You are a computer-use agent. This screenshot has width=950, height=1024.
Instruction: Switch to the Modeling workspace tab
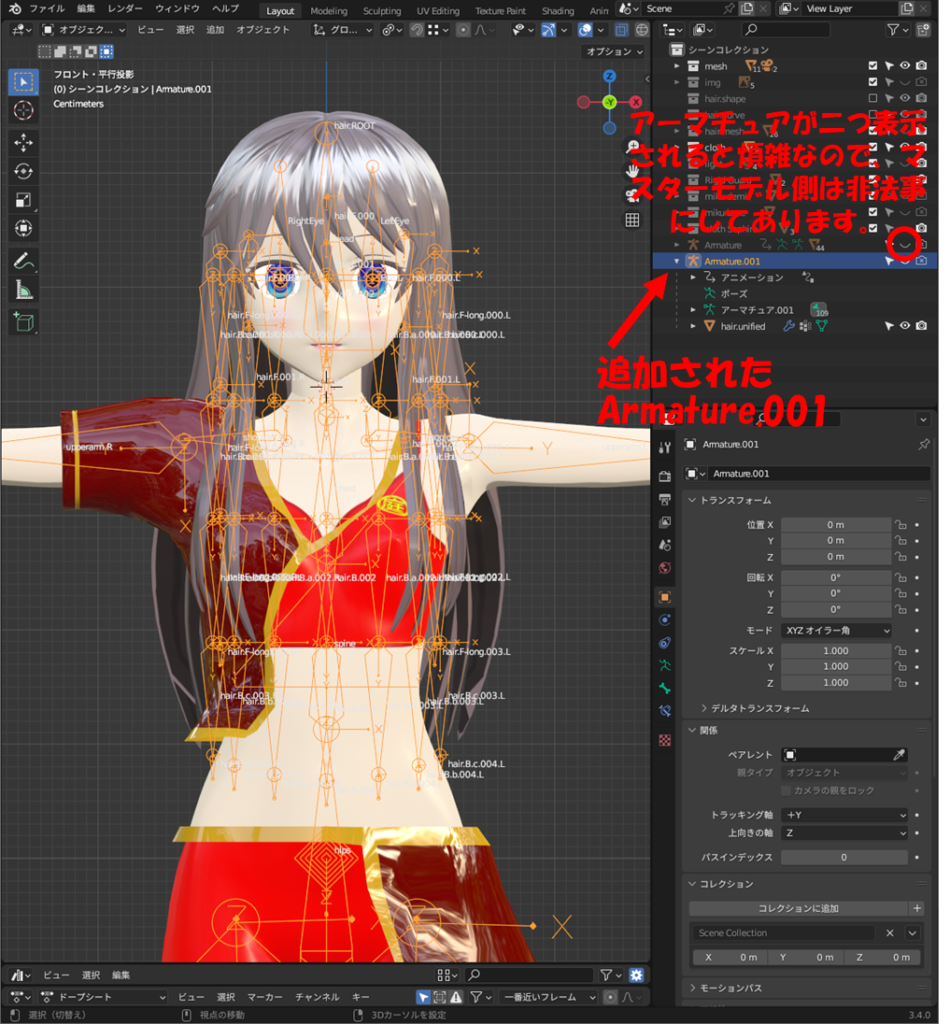pos(328,11)
